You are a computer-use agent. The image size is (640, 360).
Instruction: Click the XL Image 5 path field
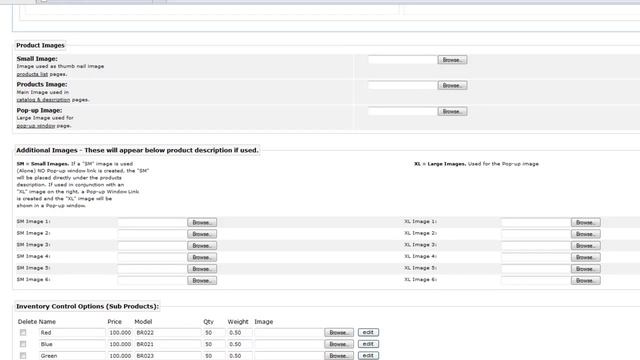tap(536, 269)
